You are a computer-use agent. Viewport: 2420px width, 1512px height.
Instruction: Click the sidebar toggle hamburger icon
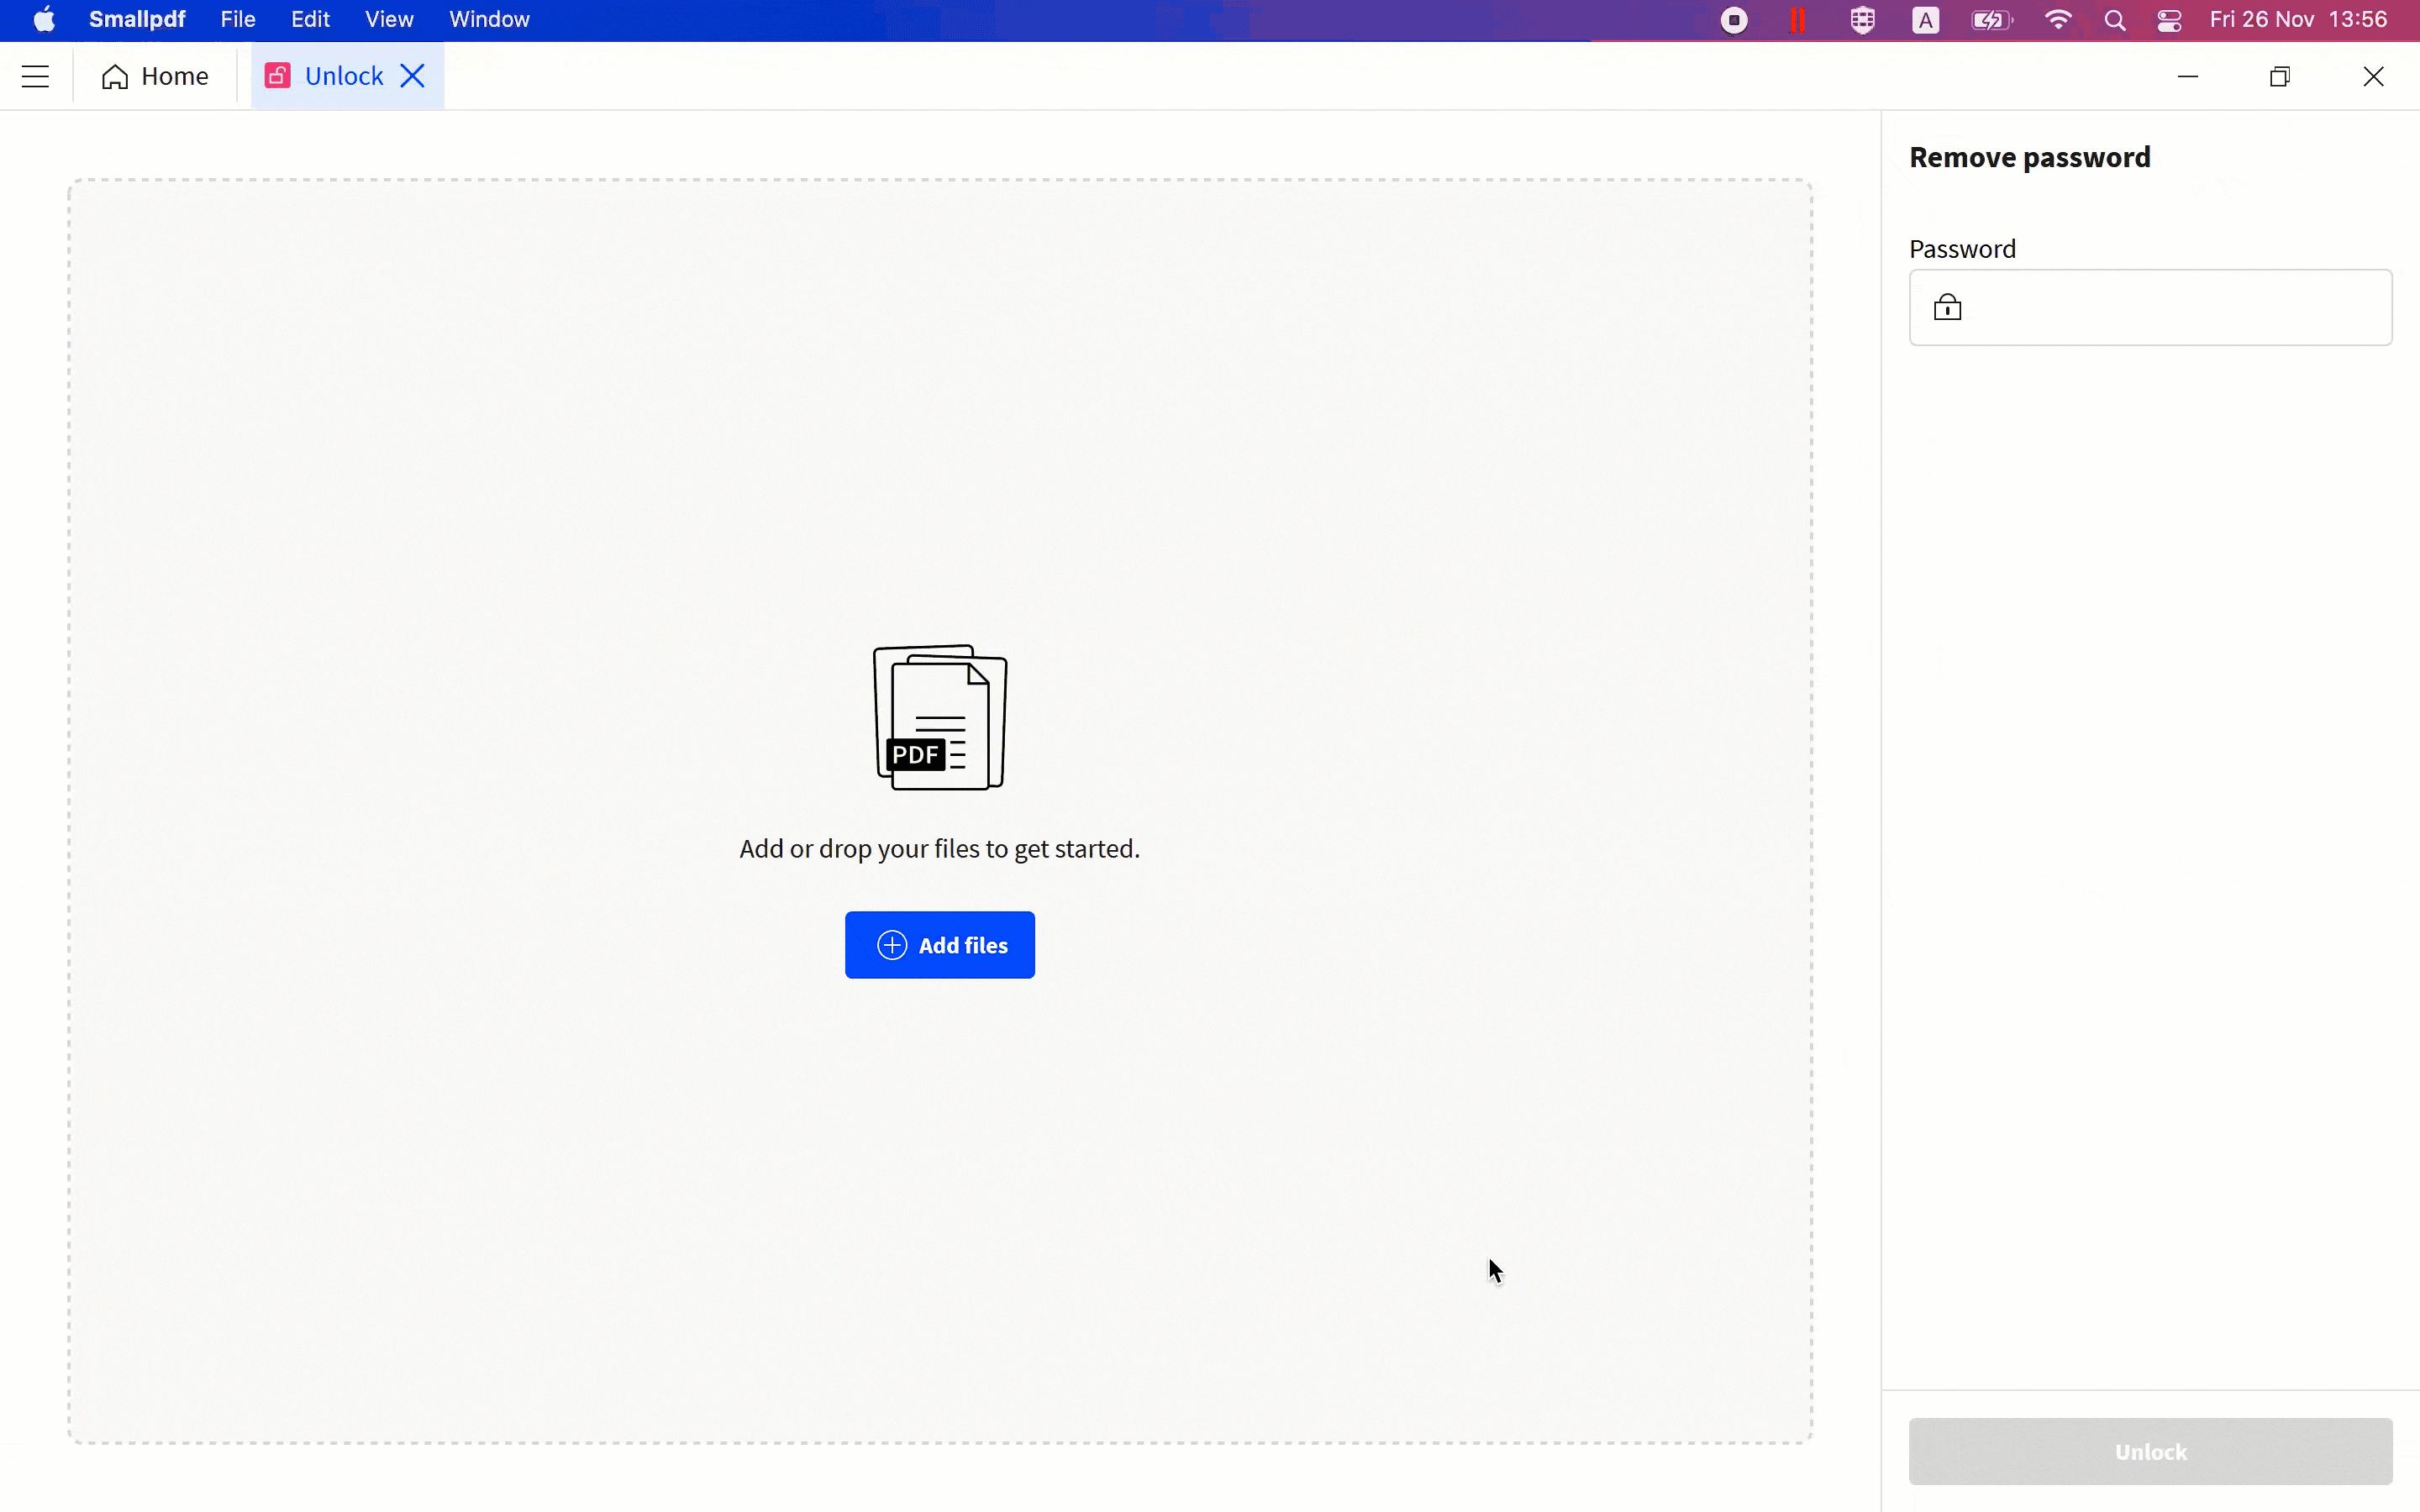(34, 75)
